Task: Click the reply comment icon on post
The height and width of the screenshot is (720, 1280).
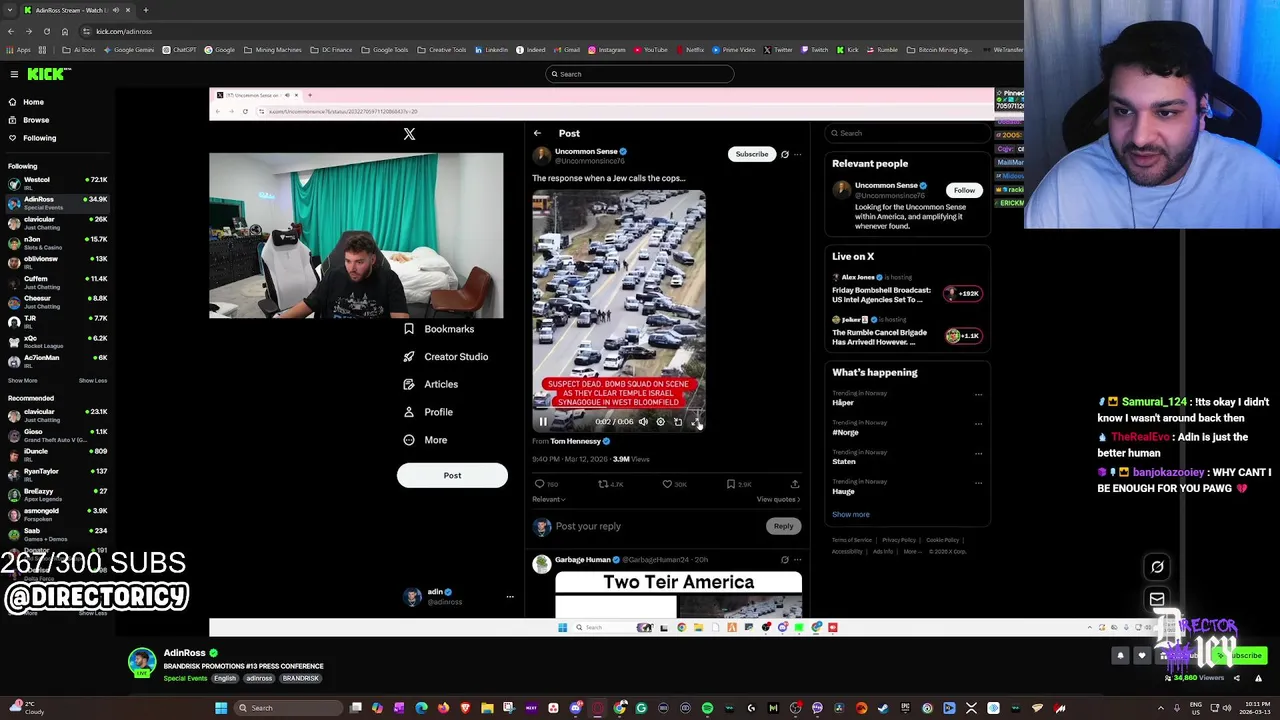Action: click(x=540, y=484)
